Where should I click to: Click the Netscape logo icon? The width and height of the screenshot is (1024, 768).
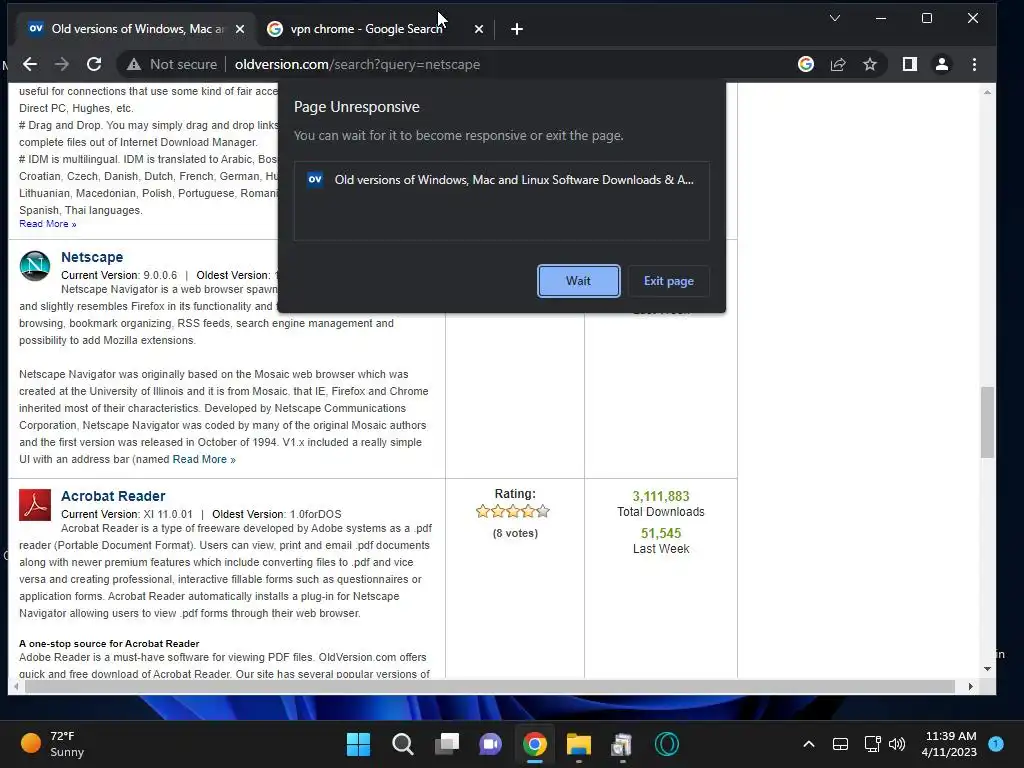pos(35,266)
